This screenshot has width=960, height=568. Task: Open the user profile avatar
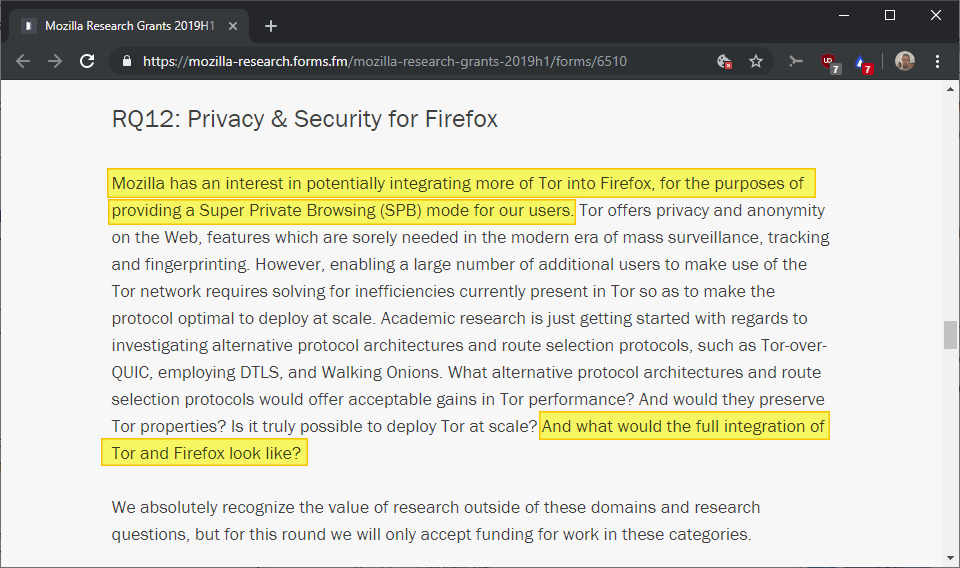(x=904, y=61)
